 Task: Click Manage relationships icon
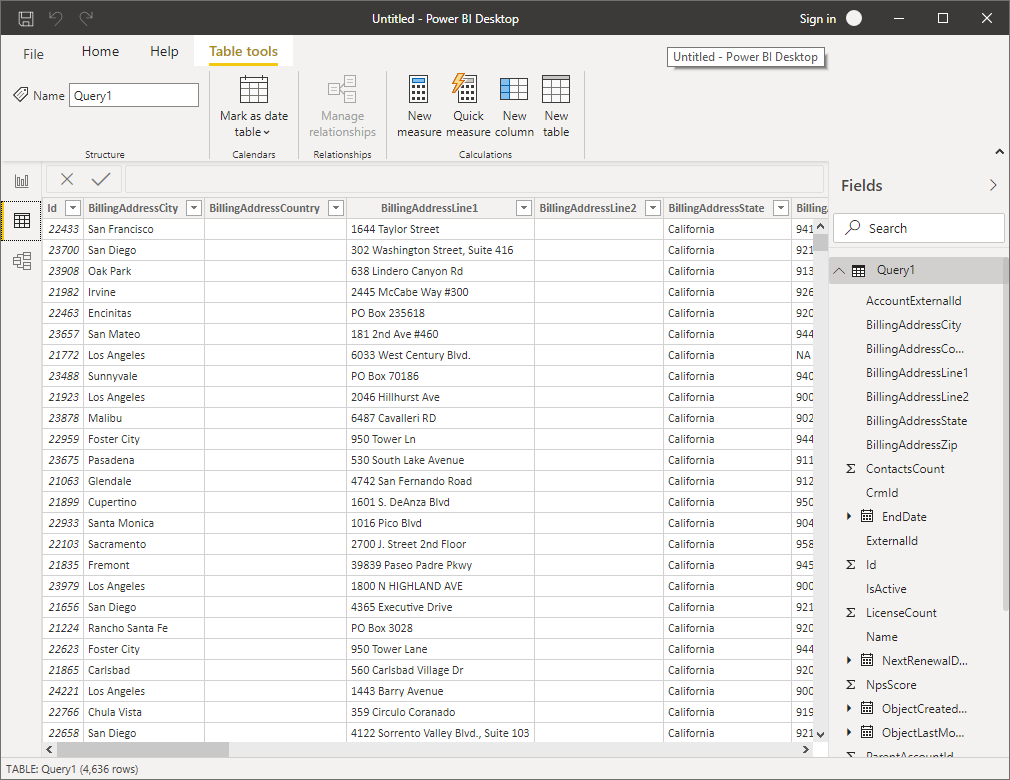[342, 90]
